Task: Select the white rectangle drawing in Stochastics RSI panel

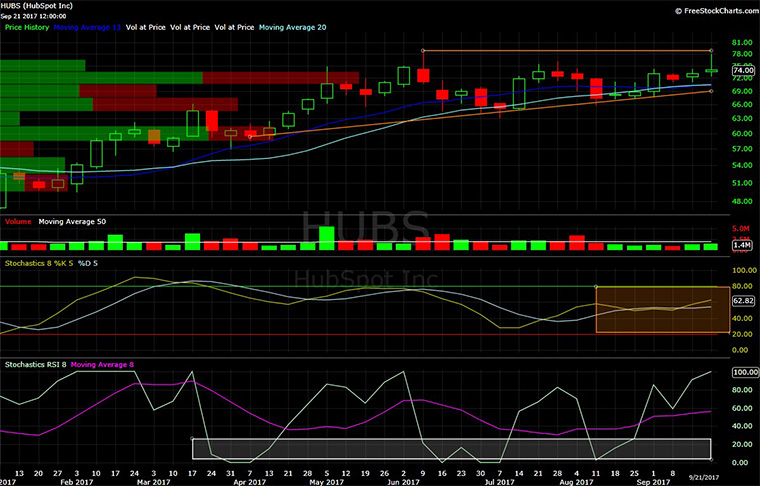Action: coord(451,449)
